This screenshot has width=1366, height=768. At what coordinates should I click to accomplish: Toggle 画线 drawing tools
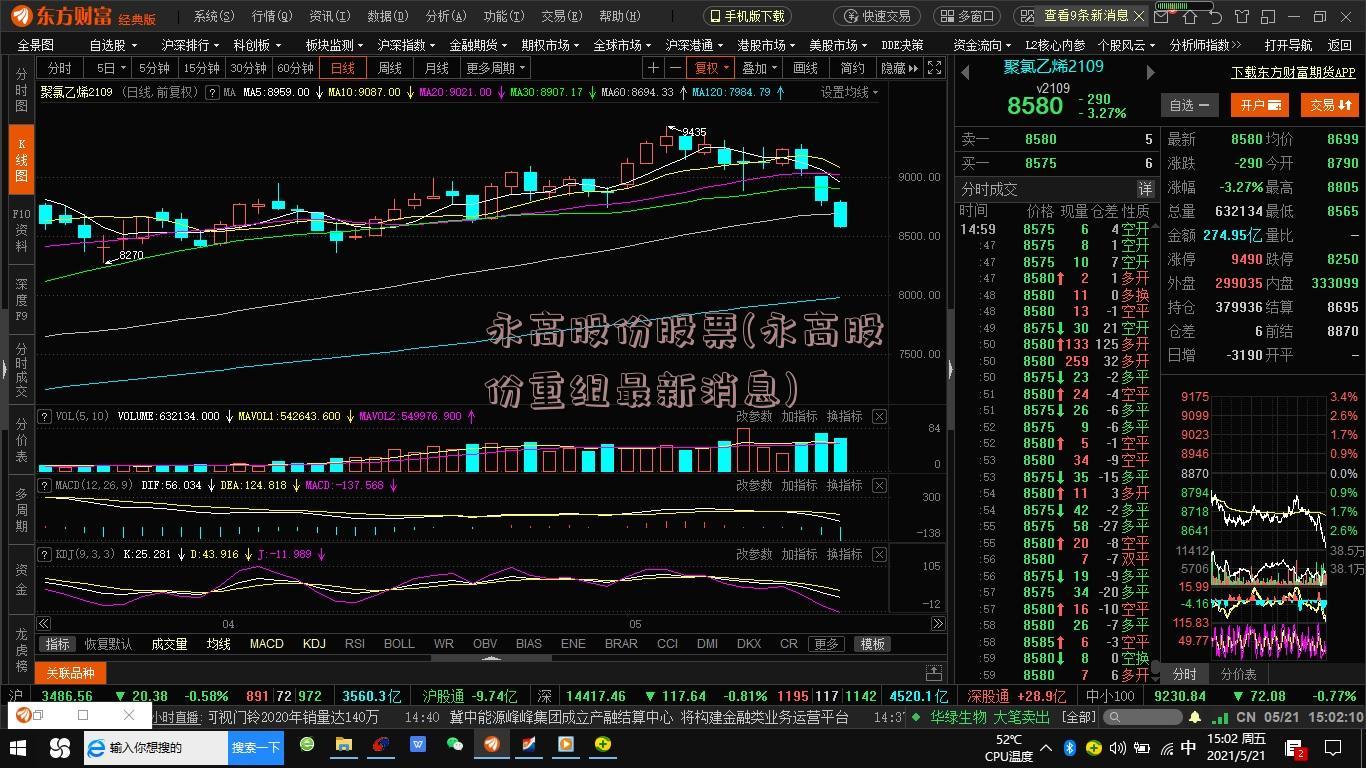pos(805,68)
